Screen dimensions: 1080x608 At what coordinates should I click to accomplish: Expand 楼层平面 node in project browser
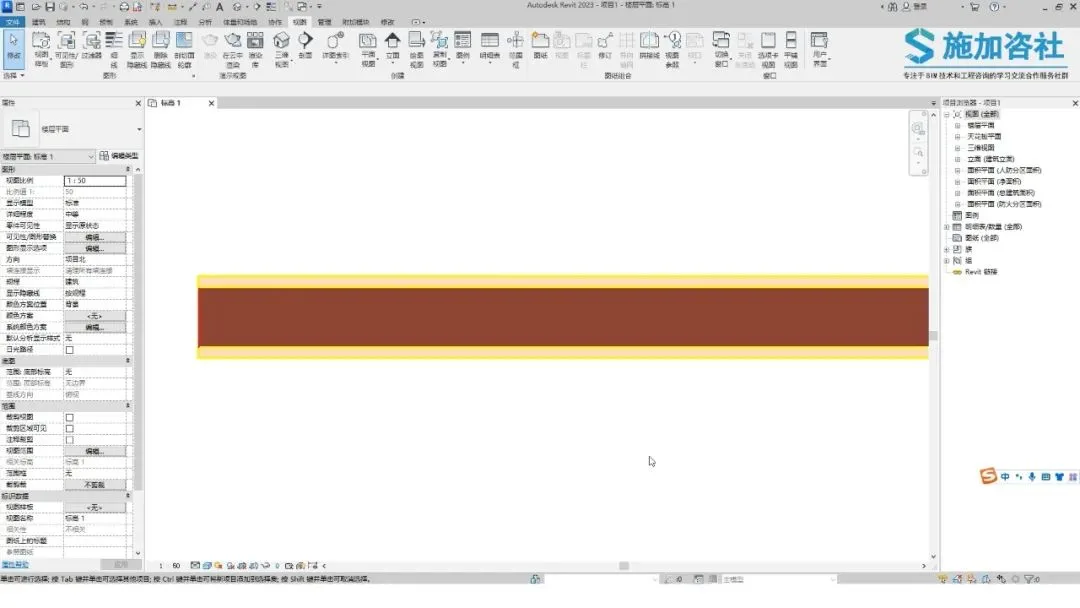click(957, 125)
